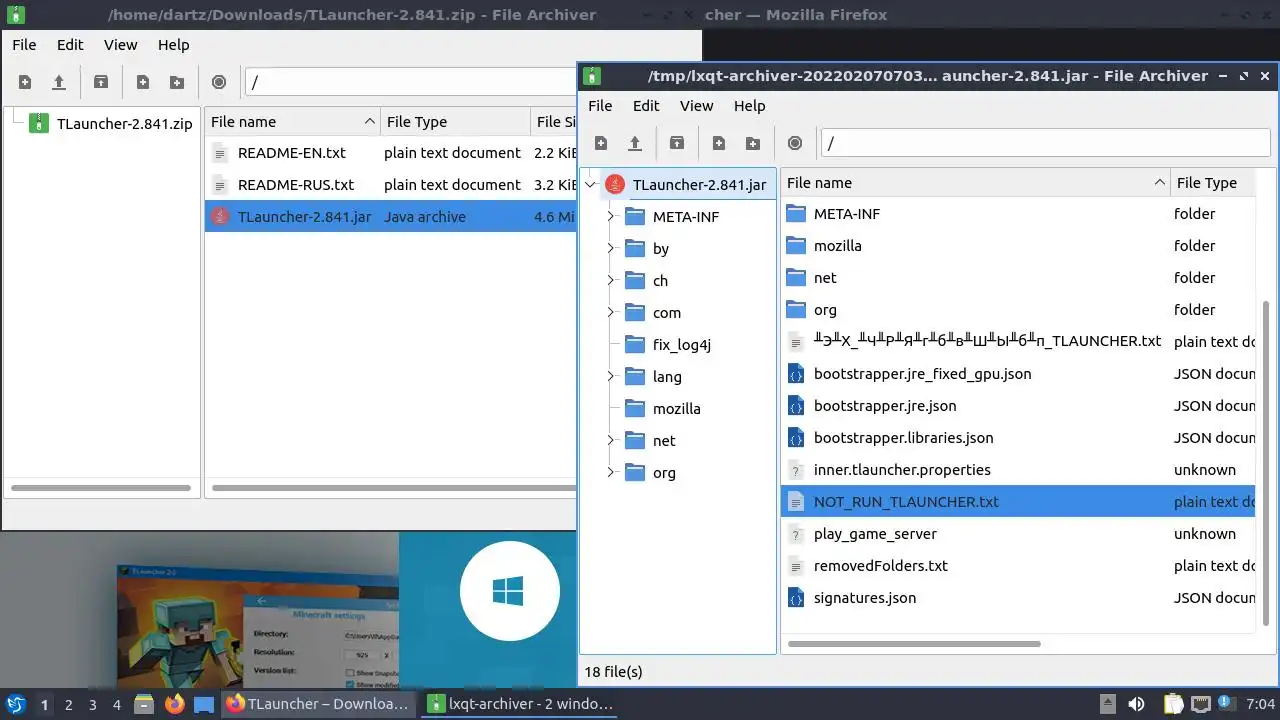1280x720 pixels.
Task: Switch to virtual desktop 2
Action: [x=68, y=705]
